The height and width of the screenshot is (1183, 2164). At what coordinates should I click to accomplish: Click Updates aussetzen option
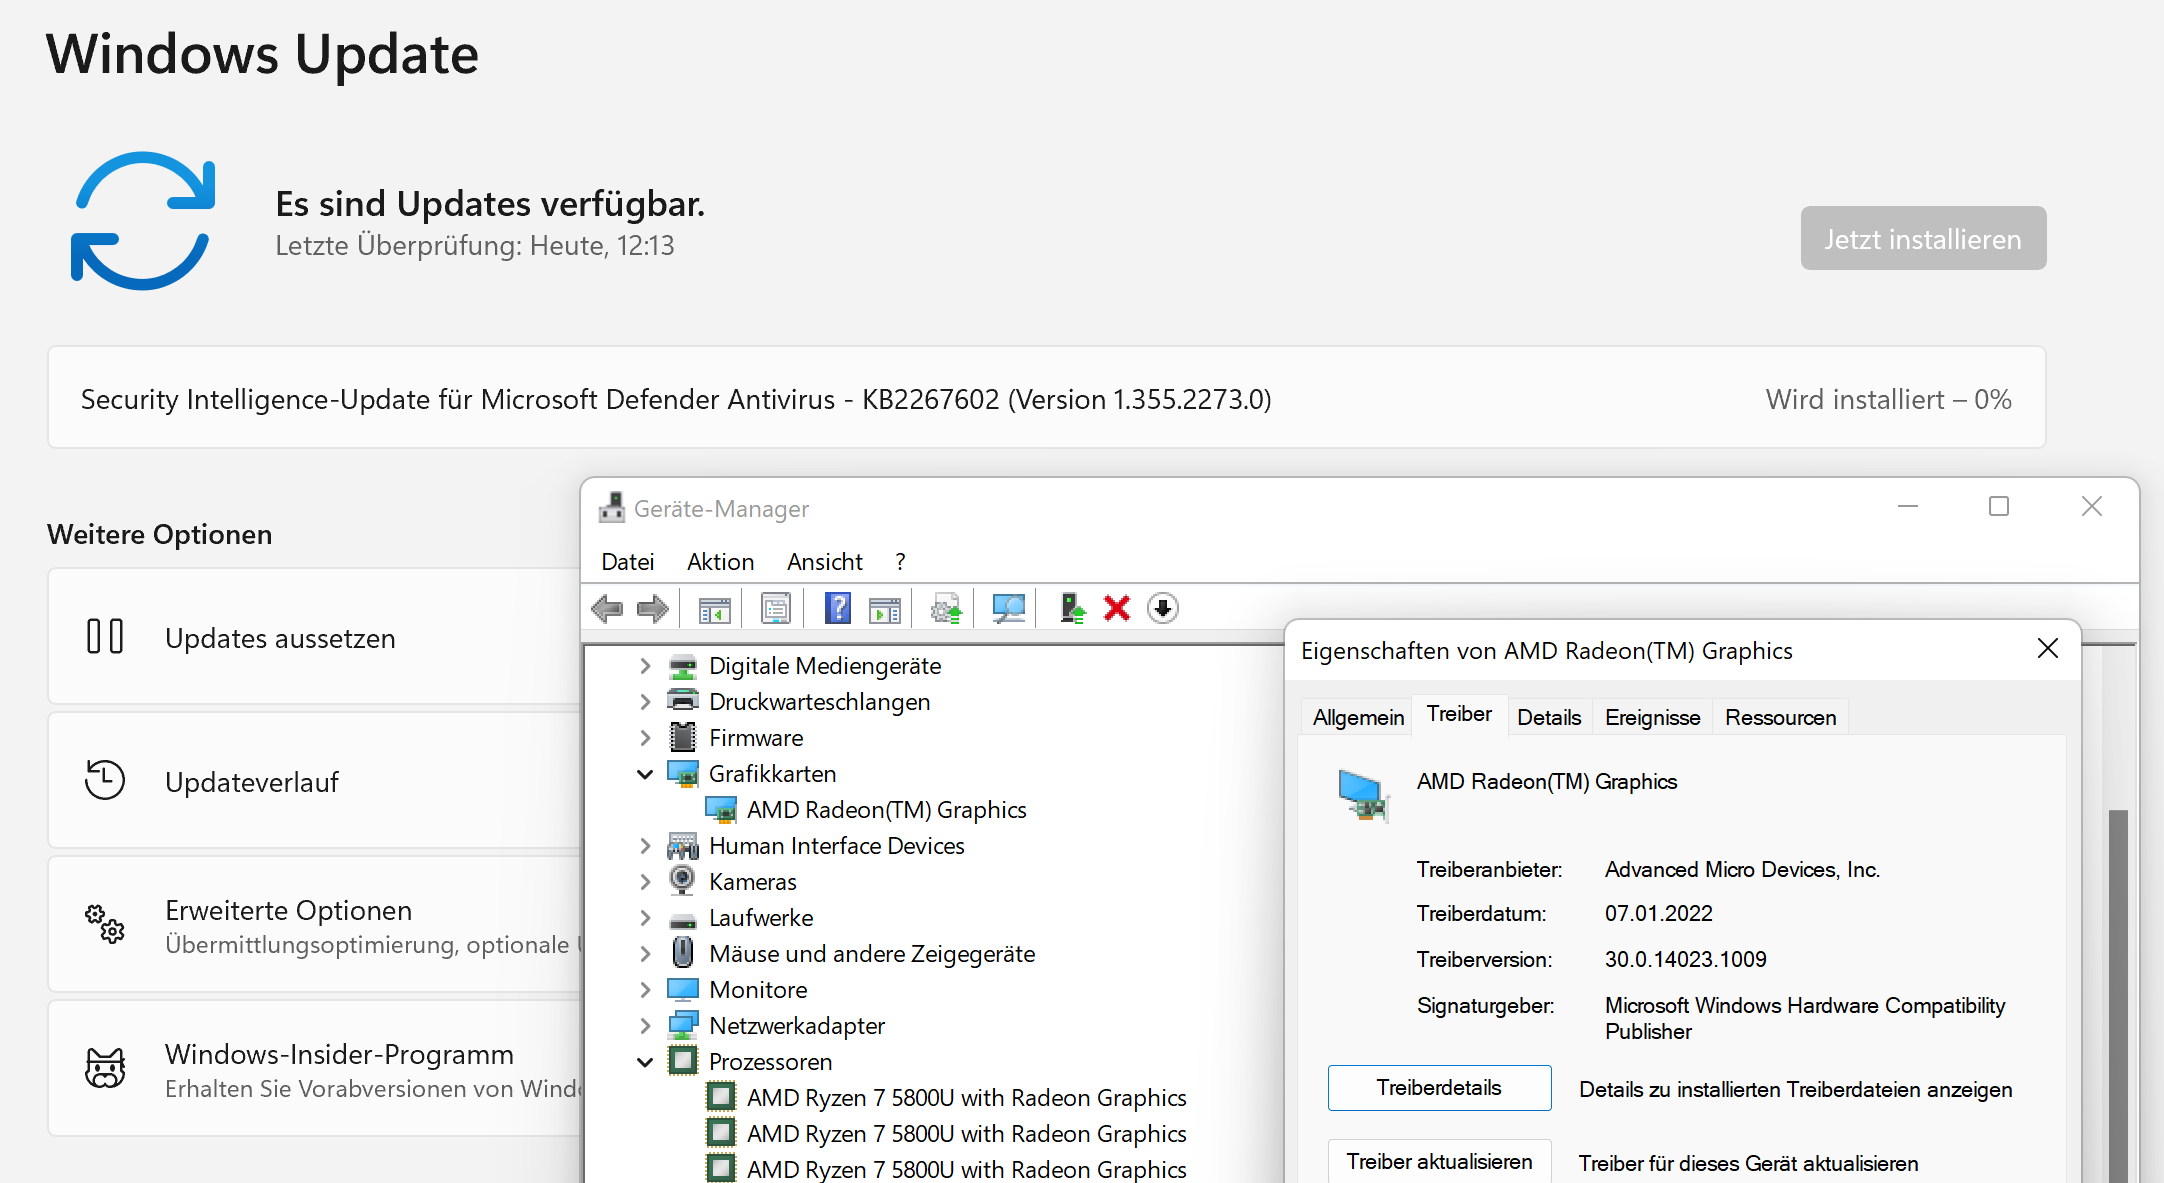(315, 637)
